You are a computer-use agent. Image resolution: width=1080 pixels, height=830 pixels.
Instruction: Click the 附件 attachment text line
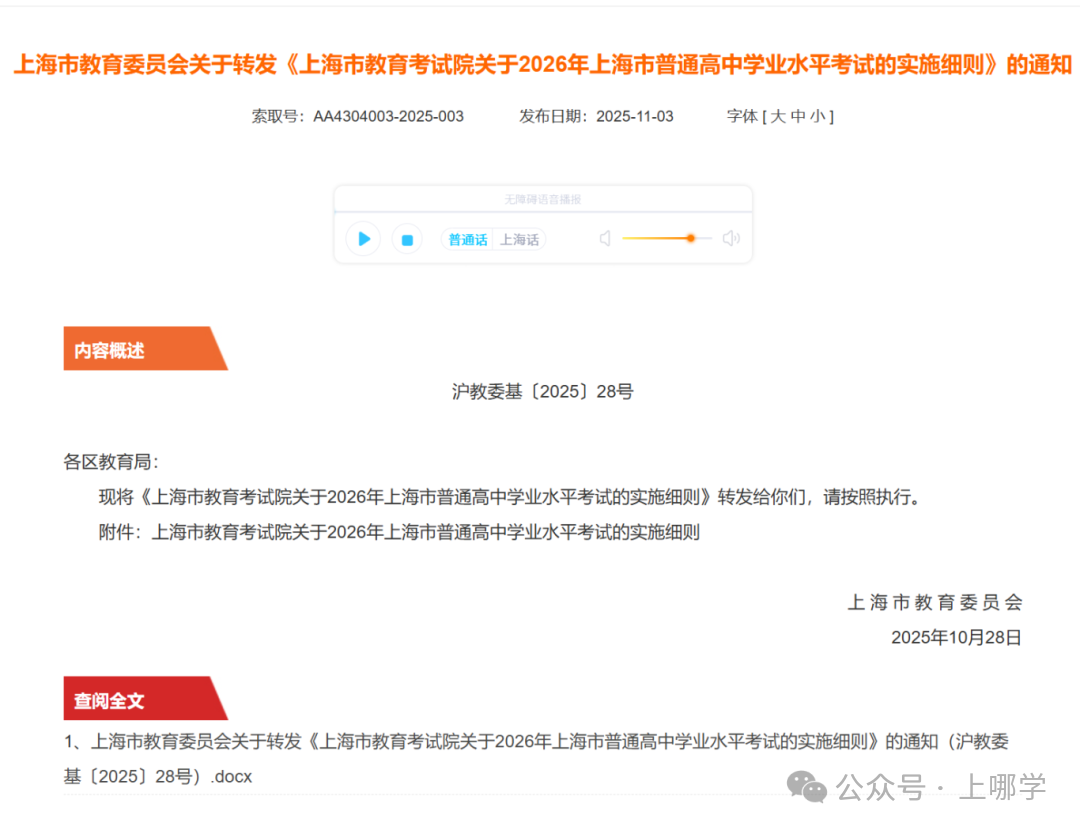(400, 531)
